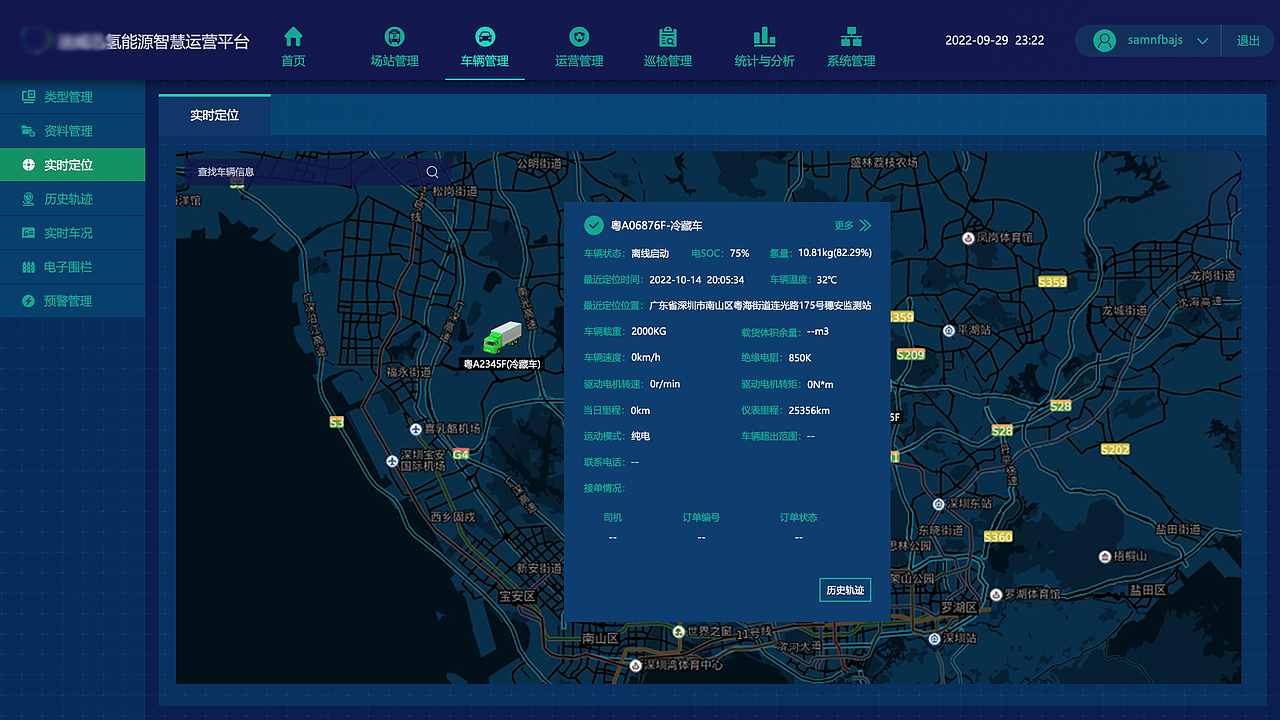Expand 更多 details link
Screen dimensions: 1280x720
tap(853, 226)
